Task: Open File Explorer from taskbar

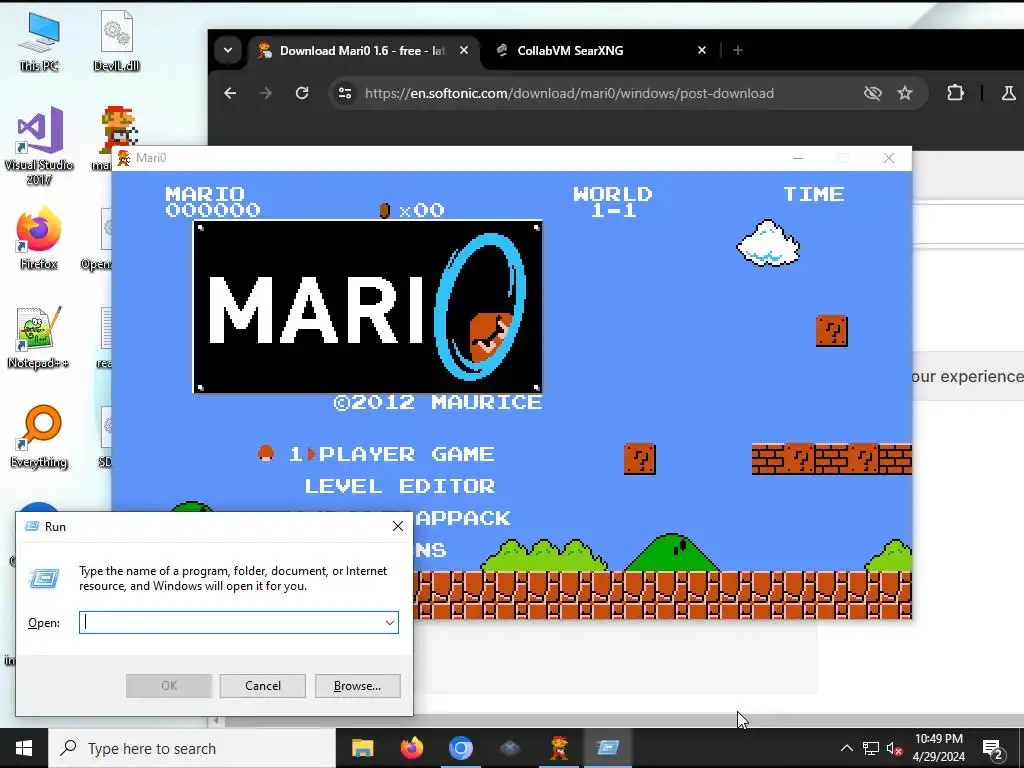Action: (x=362, y=748)
